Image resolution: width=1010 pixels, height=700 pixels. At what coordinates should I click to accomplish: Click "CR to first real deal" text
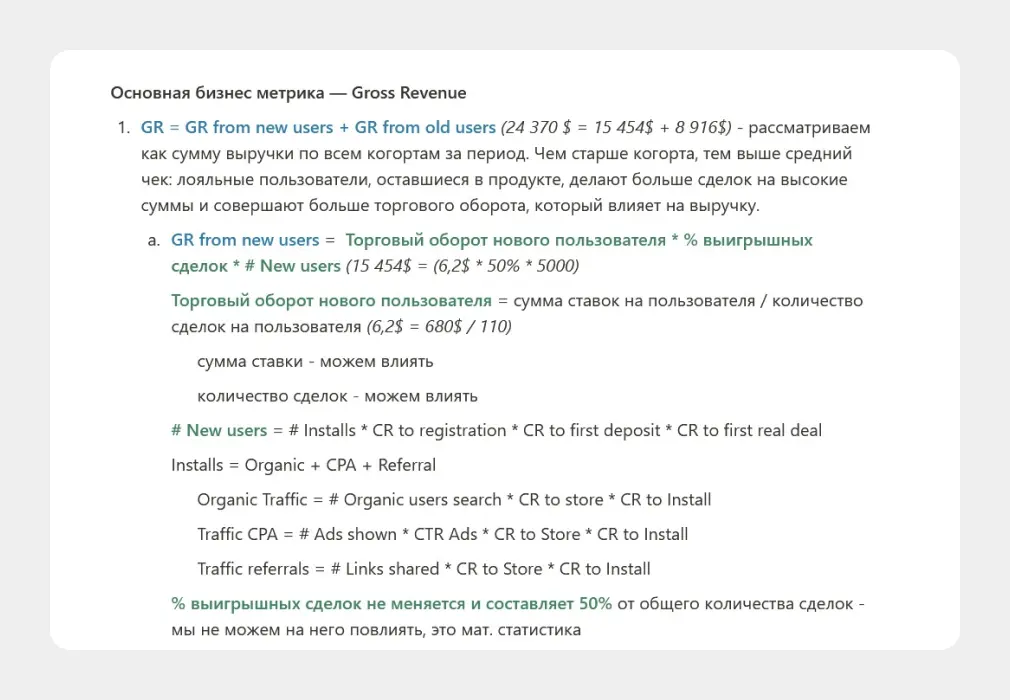[749, 430]
